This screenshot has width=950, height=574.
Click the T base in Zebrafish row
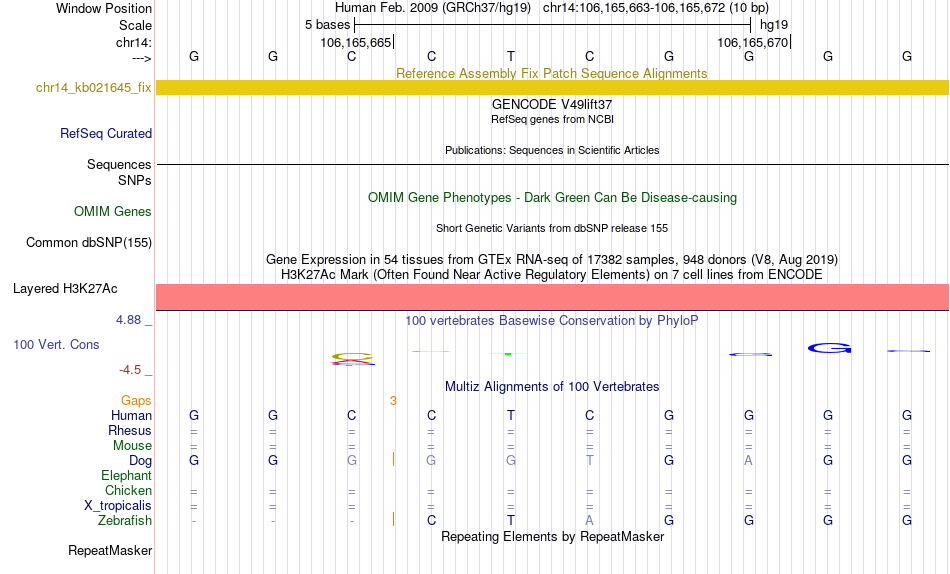[511, 520]
